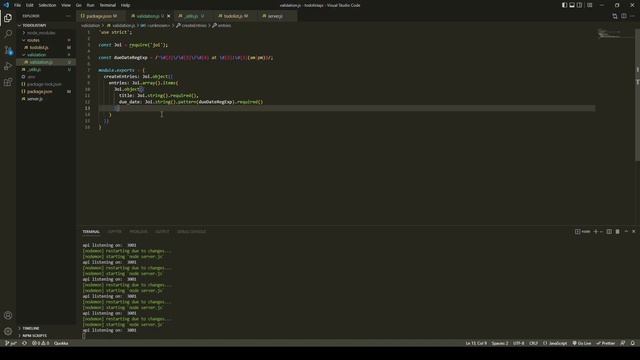Image resolution: width=640 pixels, height=360 pixels.
Task: Split the terminal panel
Action: click(609, 231)
